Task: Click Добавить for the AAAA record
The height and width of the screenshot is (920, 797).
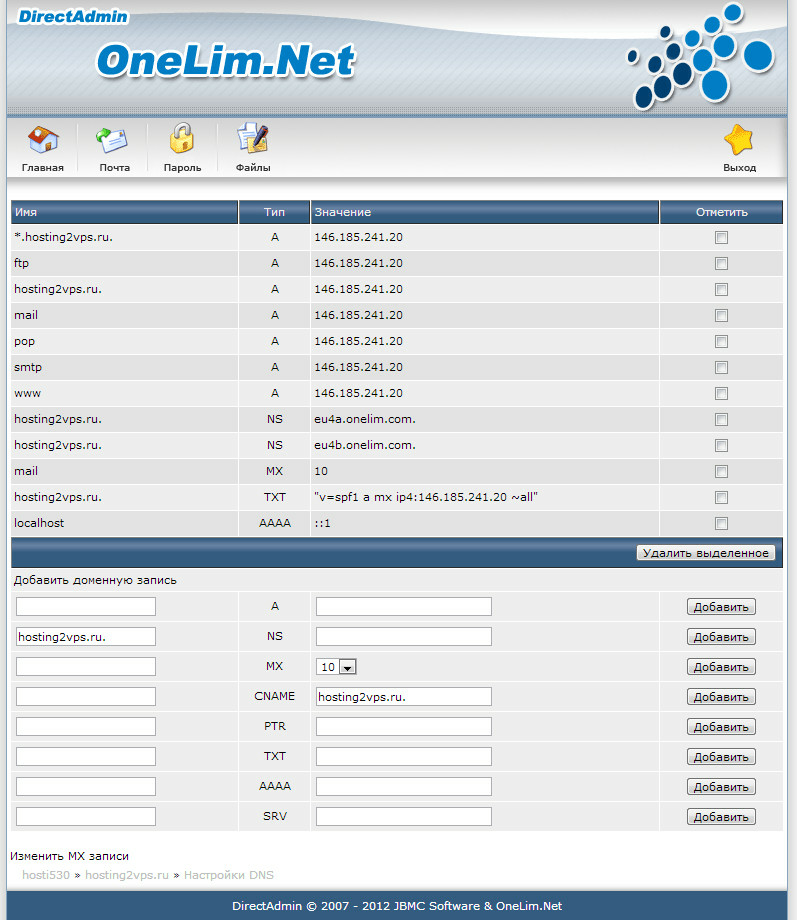Action: (x=721, y=787)
